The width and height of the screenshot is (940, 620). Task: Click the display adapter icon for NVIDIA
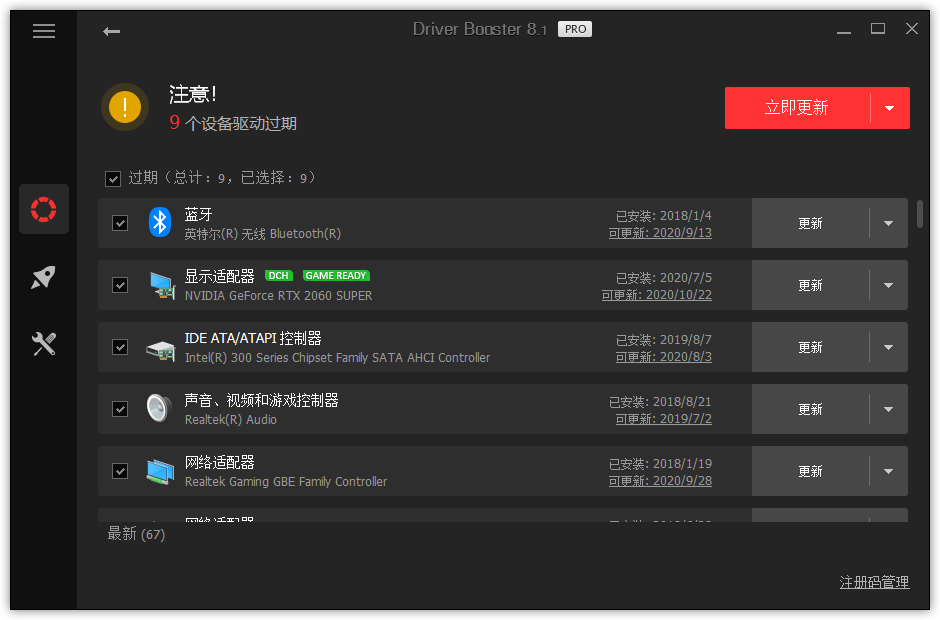click(161, 285)
